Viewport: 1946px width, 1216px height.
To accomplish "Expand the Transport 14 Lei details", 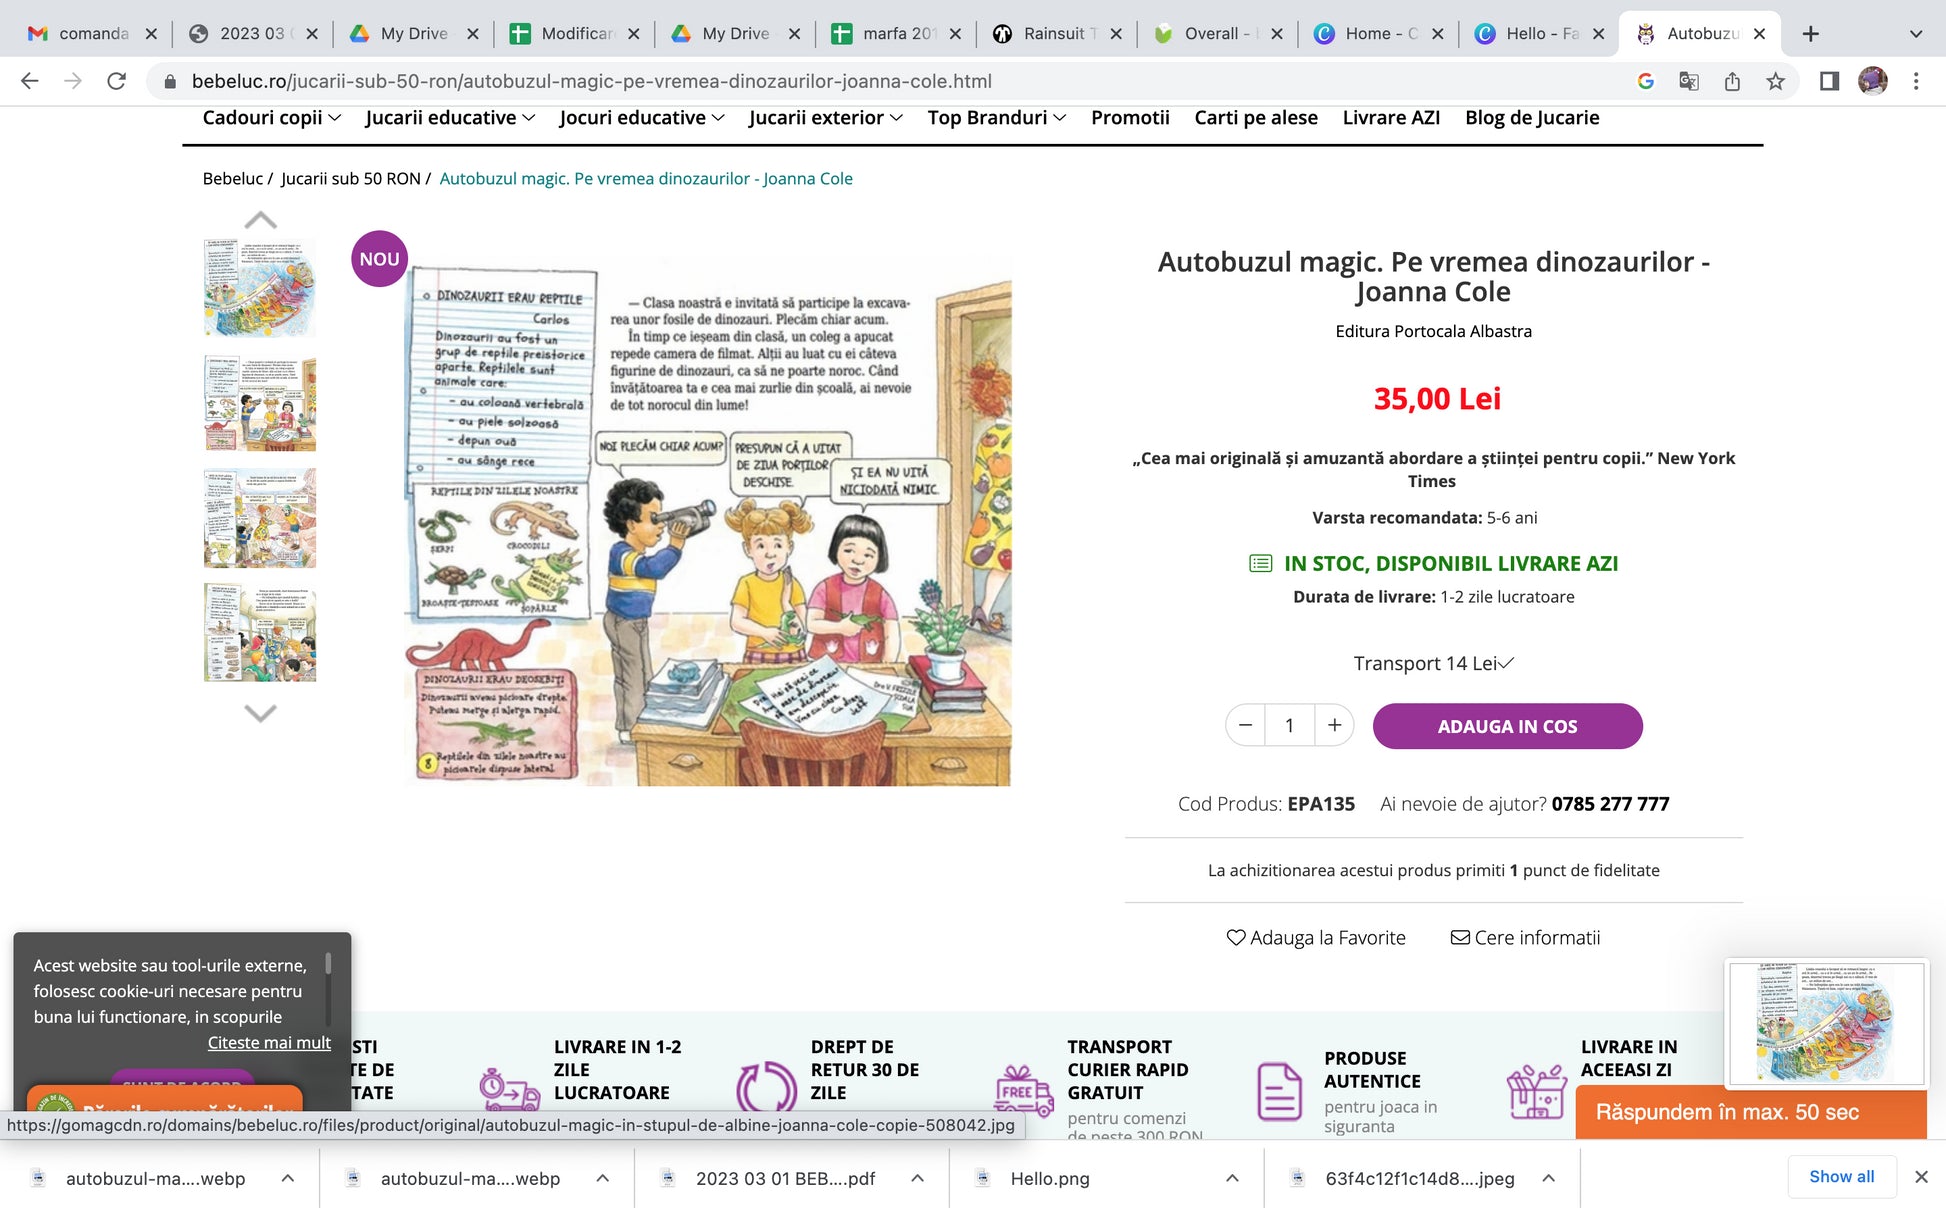I will (x=1433, y=663).
